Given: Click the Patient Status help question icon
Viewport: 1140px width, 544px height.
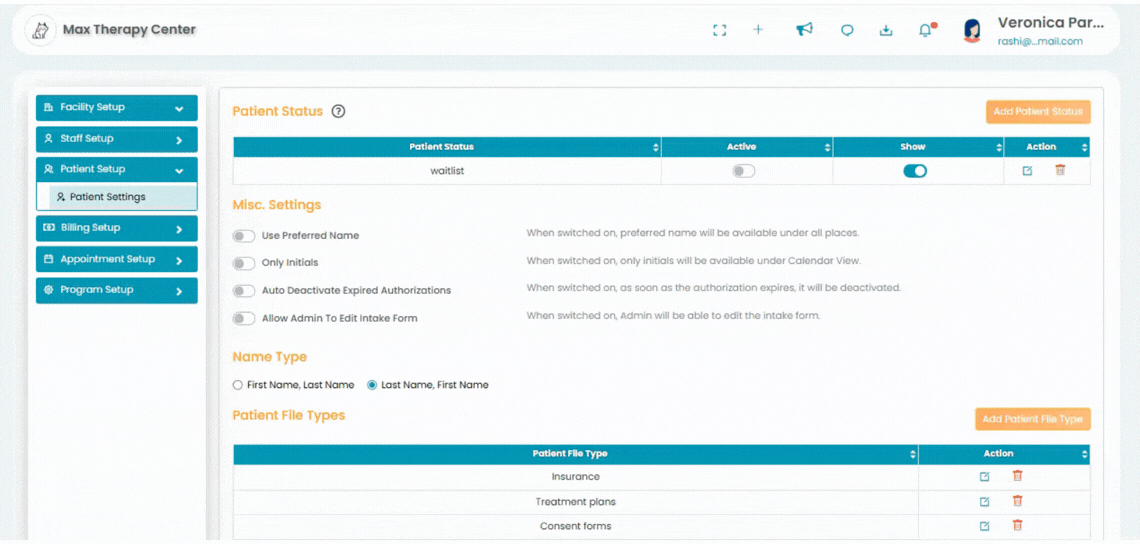Looking at the screenshot, I should tap(338, 112).
